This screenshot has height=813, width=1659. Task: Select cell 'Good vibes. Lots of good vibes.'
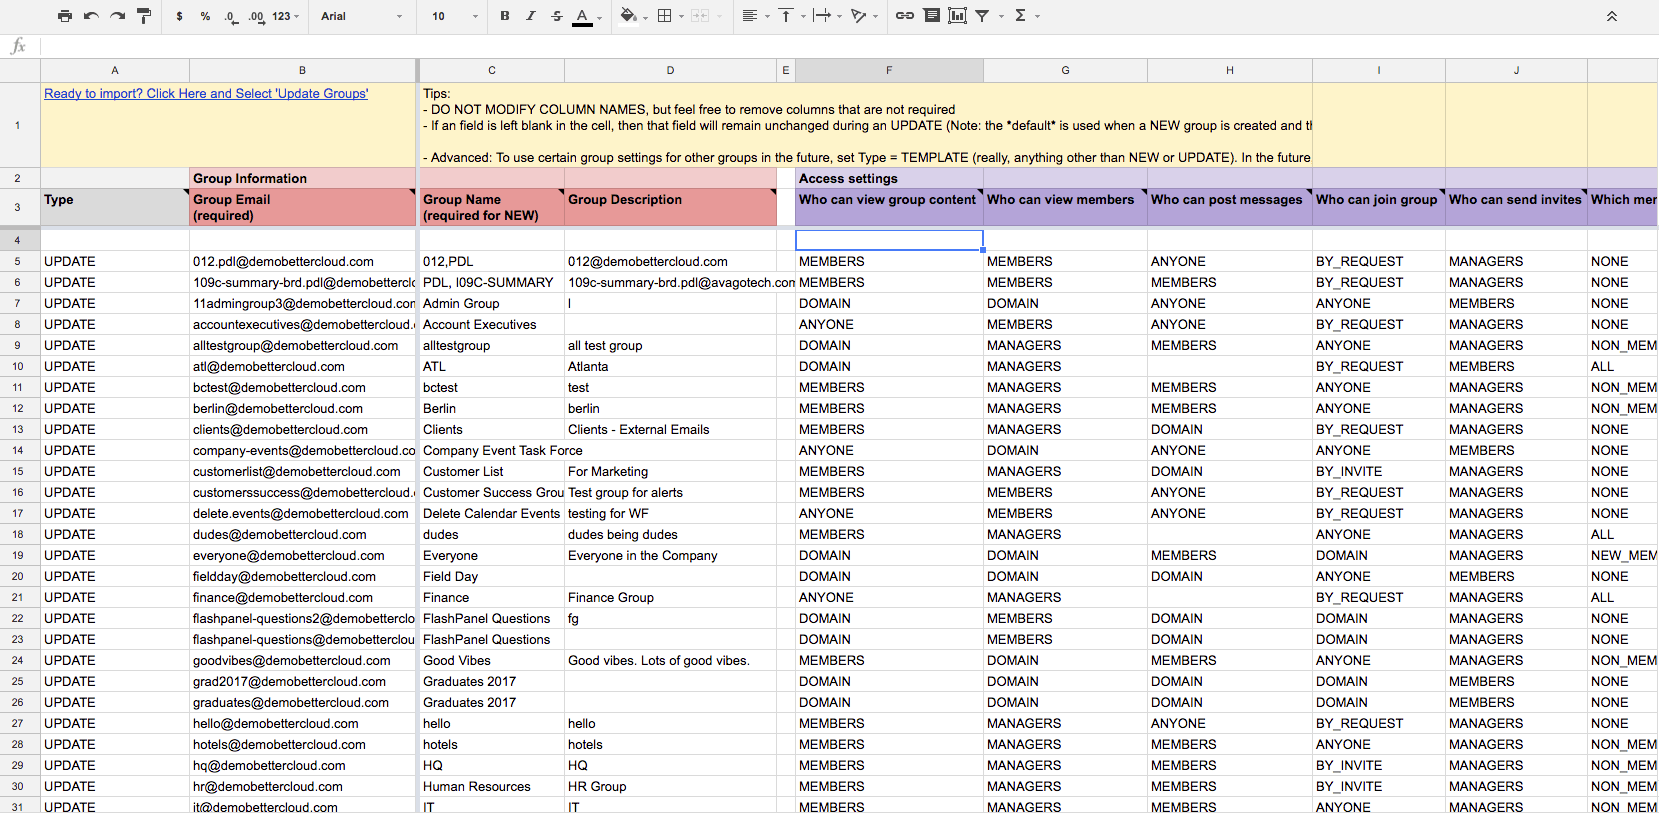[670, 661]
